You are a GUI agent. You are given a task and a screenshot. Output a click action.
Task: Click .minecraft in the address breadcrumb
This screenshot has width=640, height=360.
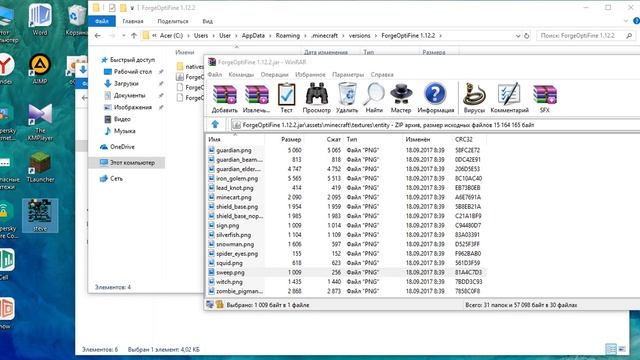(x=324, y=36)
